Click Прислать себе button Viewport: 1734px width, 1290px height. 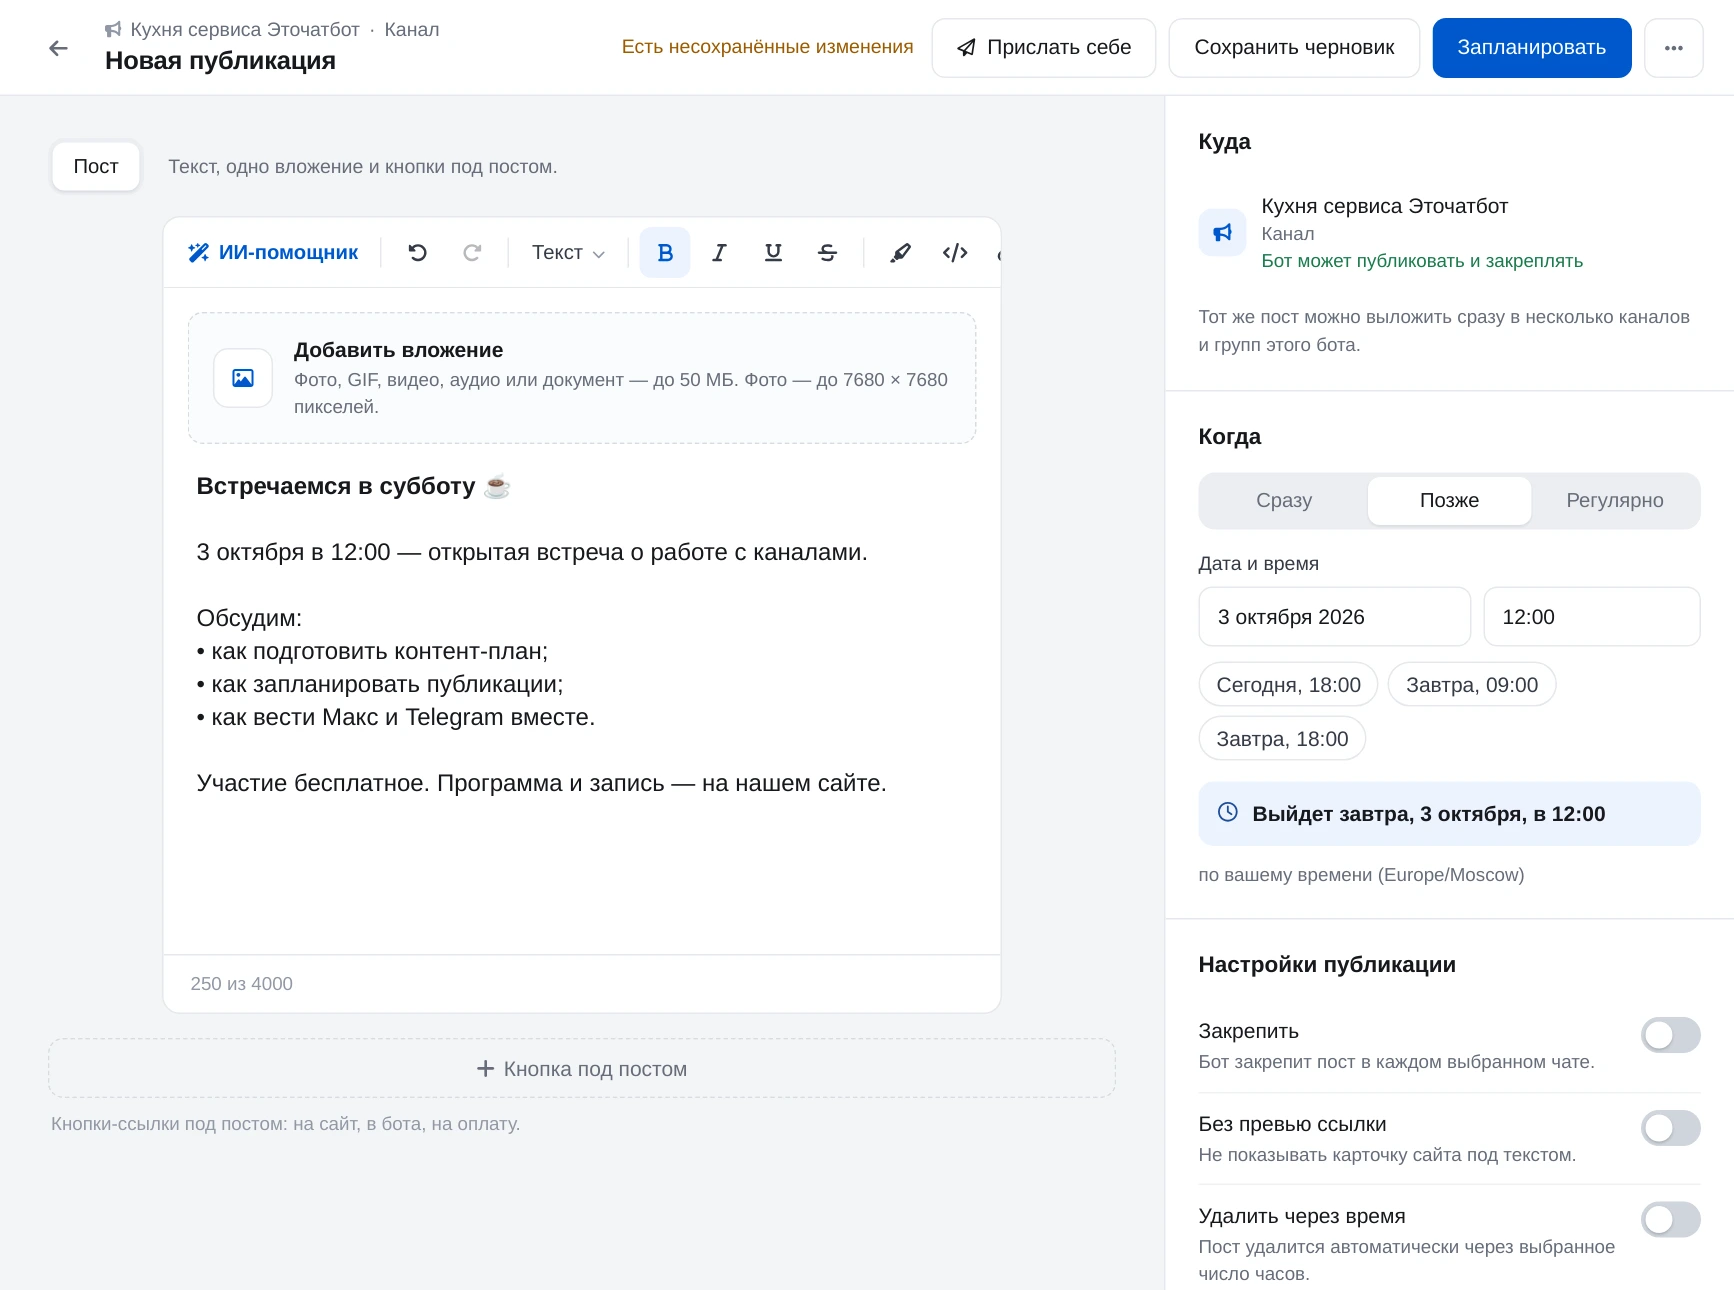pyautogui.click(x=1043, y=48)
